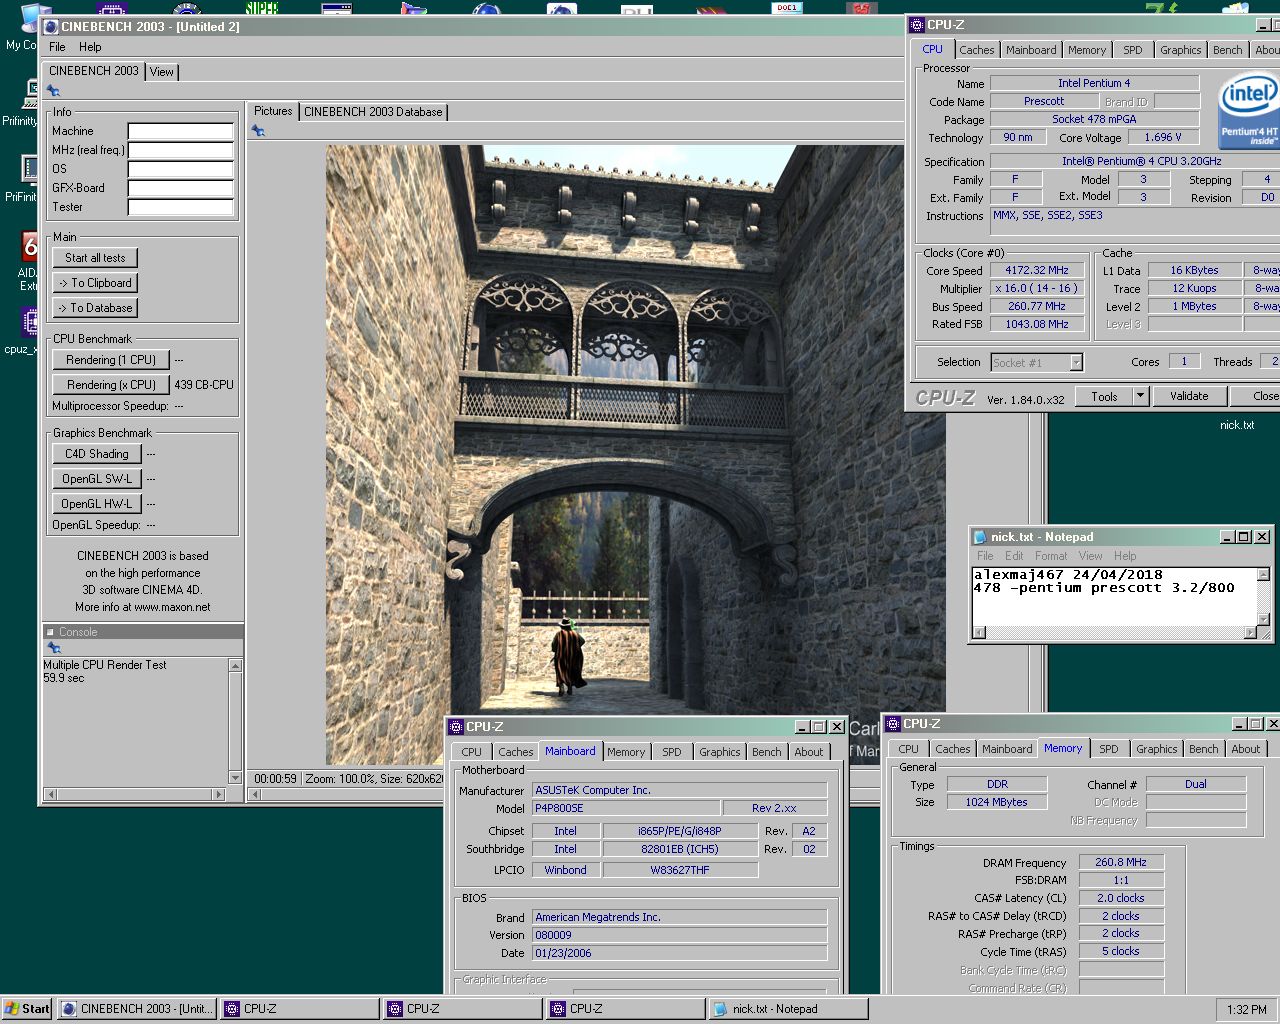1280x1024 pixels.
Task: Open the Help menu in CINEBENCH
Action: coord(90,47)
